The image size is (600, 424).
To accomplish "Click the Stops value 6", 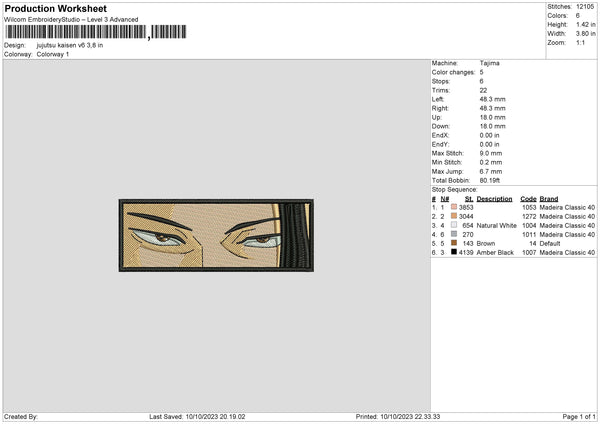I will point(481,81).
